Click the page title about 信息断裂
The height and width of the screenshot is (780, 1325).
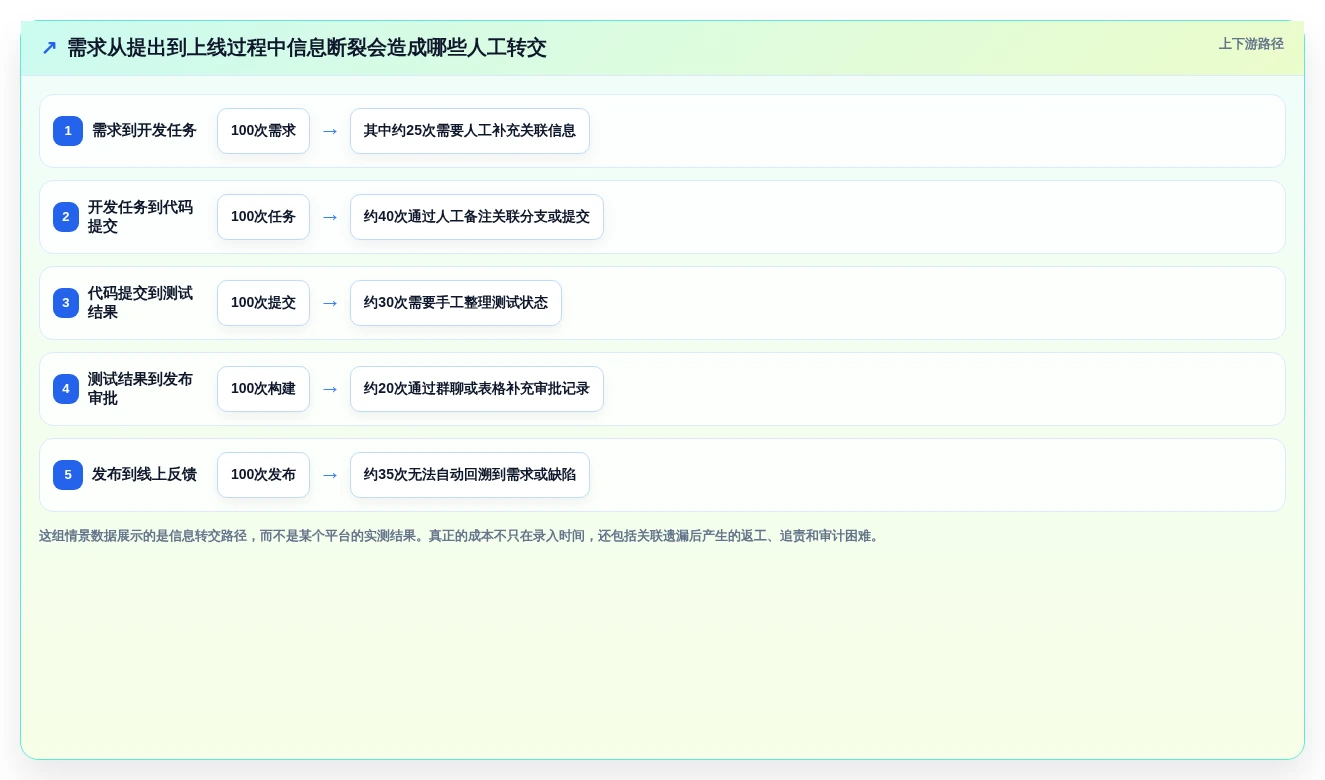[307, 48]
